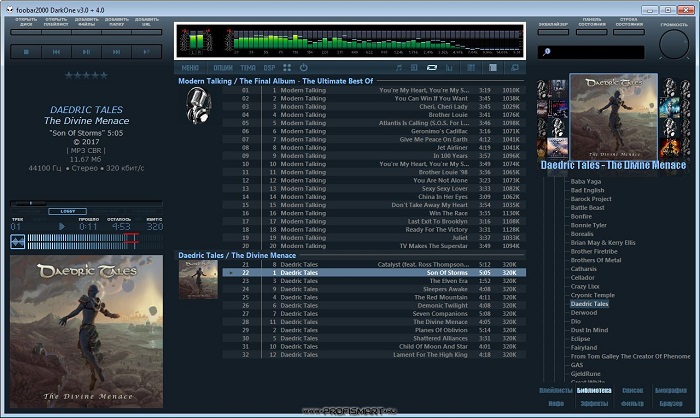Click the waveform icon beside seekbar
700x418 pixels.
(17, 242)
